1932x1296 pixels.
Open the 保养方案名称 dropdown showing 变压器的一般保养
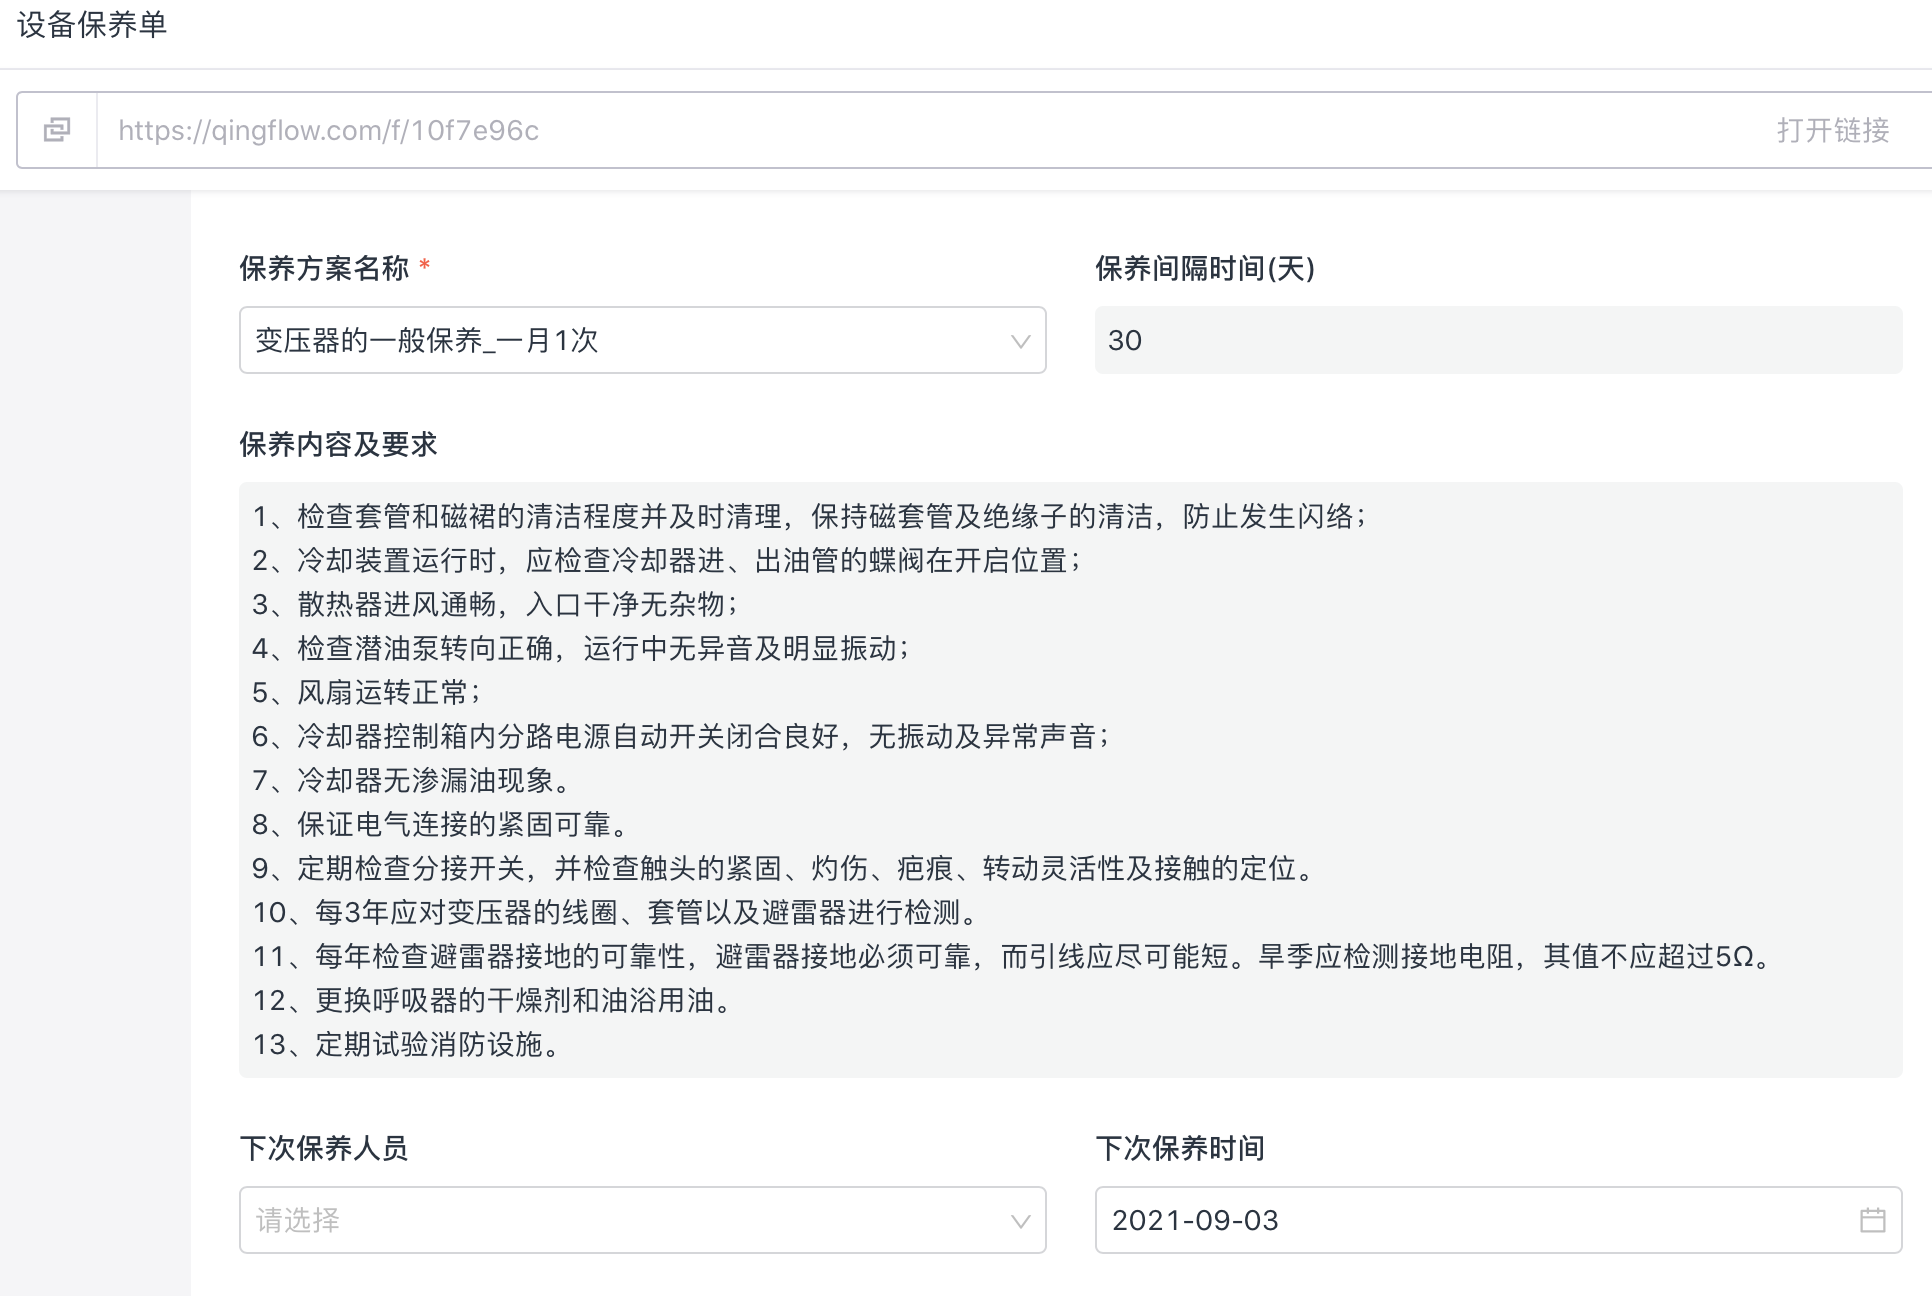coord(620,341)
